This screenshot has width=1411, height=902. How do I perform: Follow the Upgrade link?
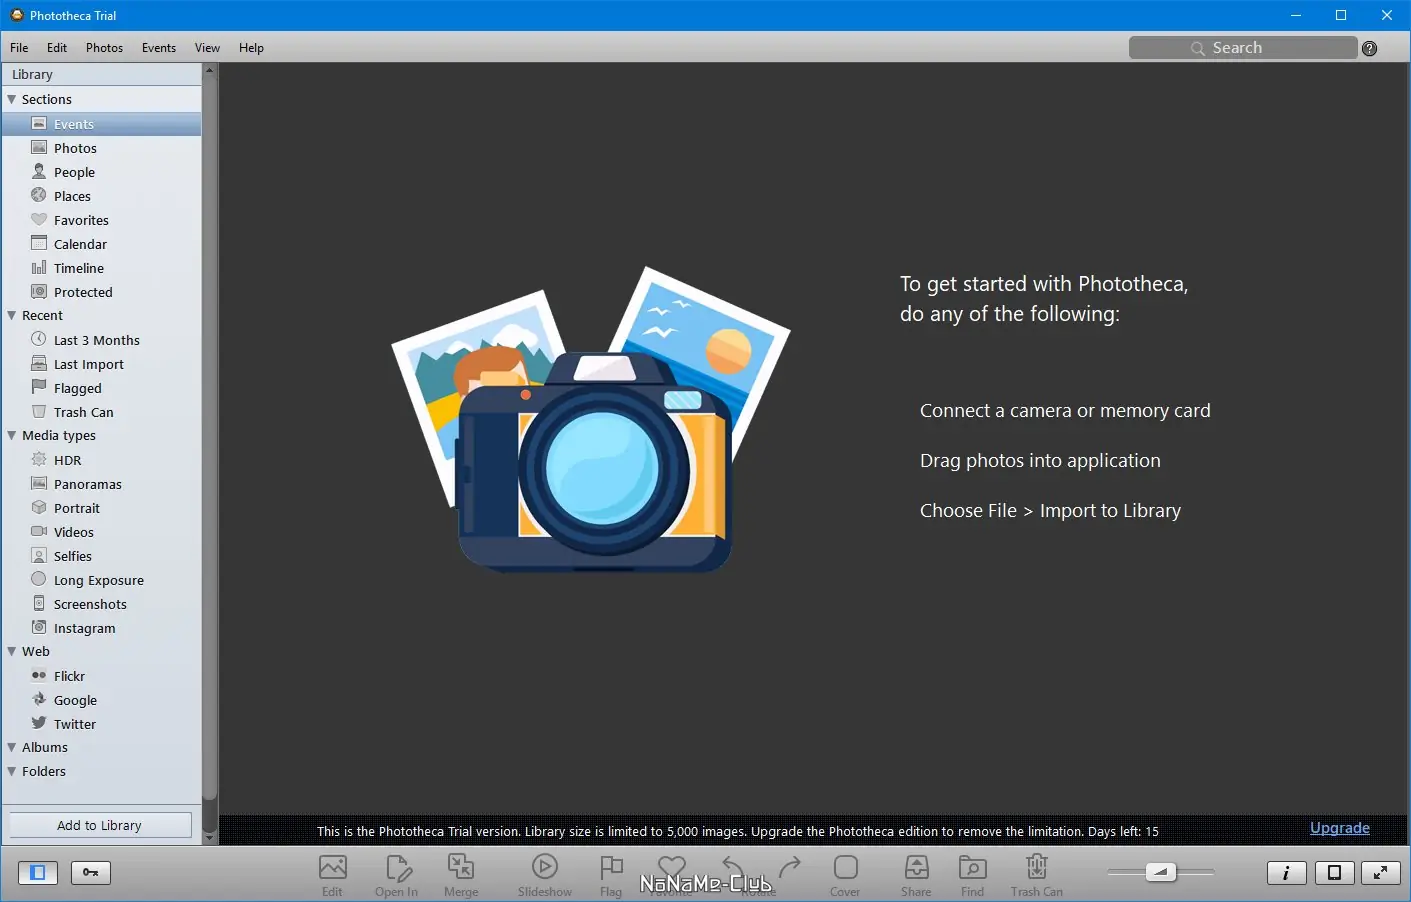(x=1340, y=827)
